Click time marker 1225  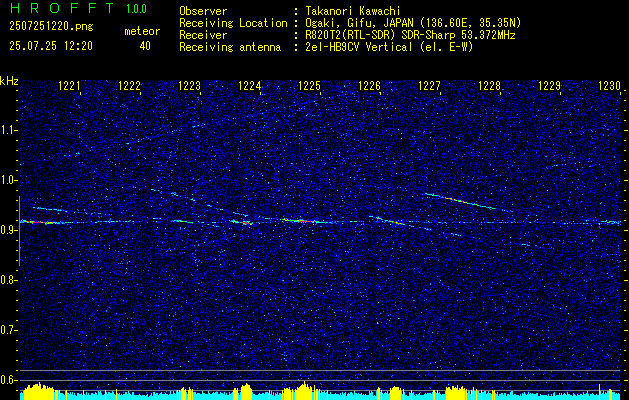309,86
